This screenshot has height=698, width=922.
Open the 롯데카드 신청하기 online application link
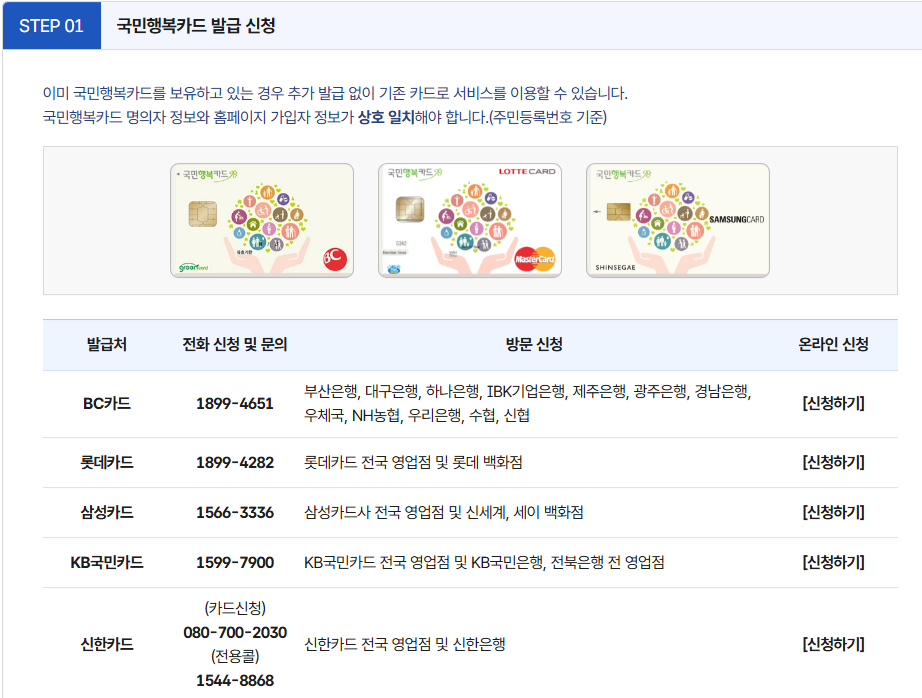(833, 462)
